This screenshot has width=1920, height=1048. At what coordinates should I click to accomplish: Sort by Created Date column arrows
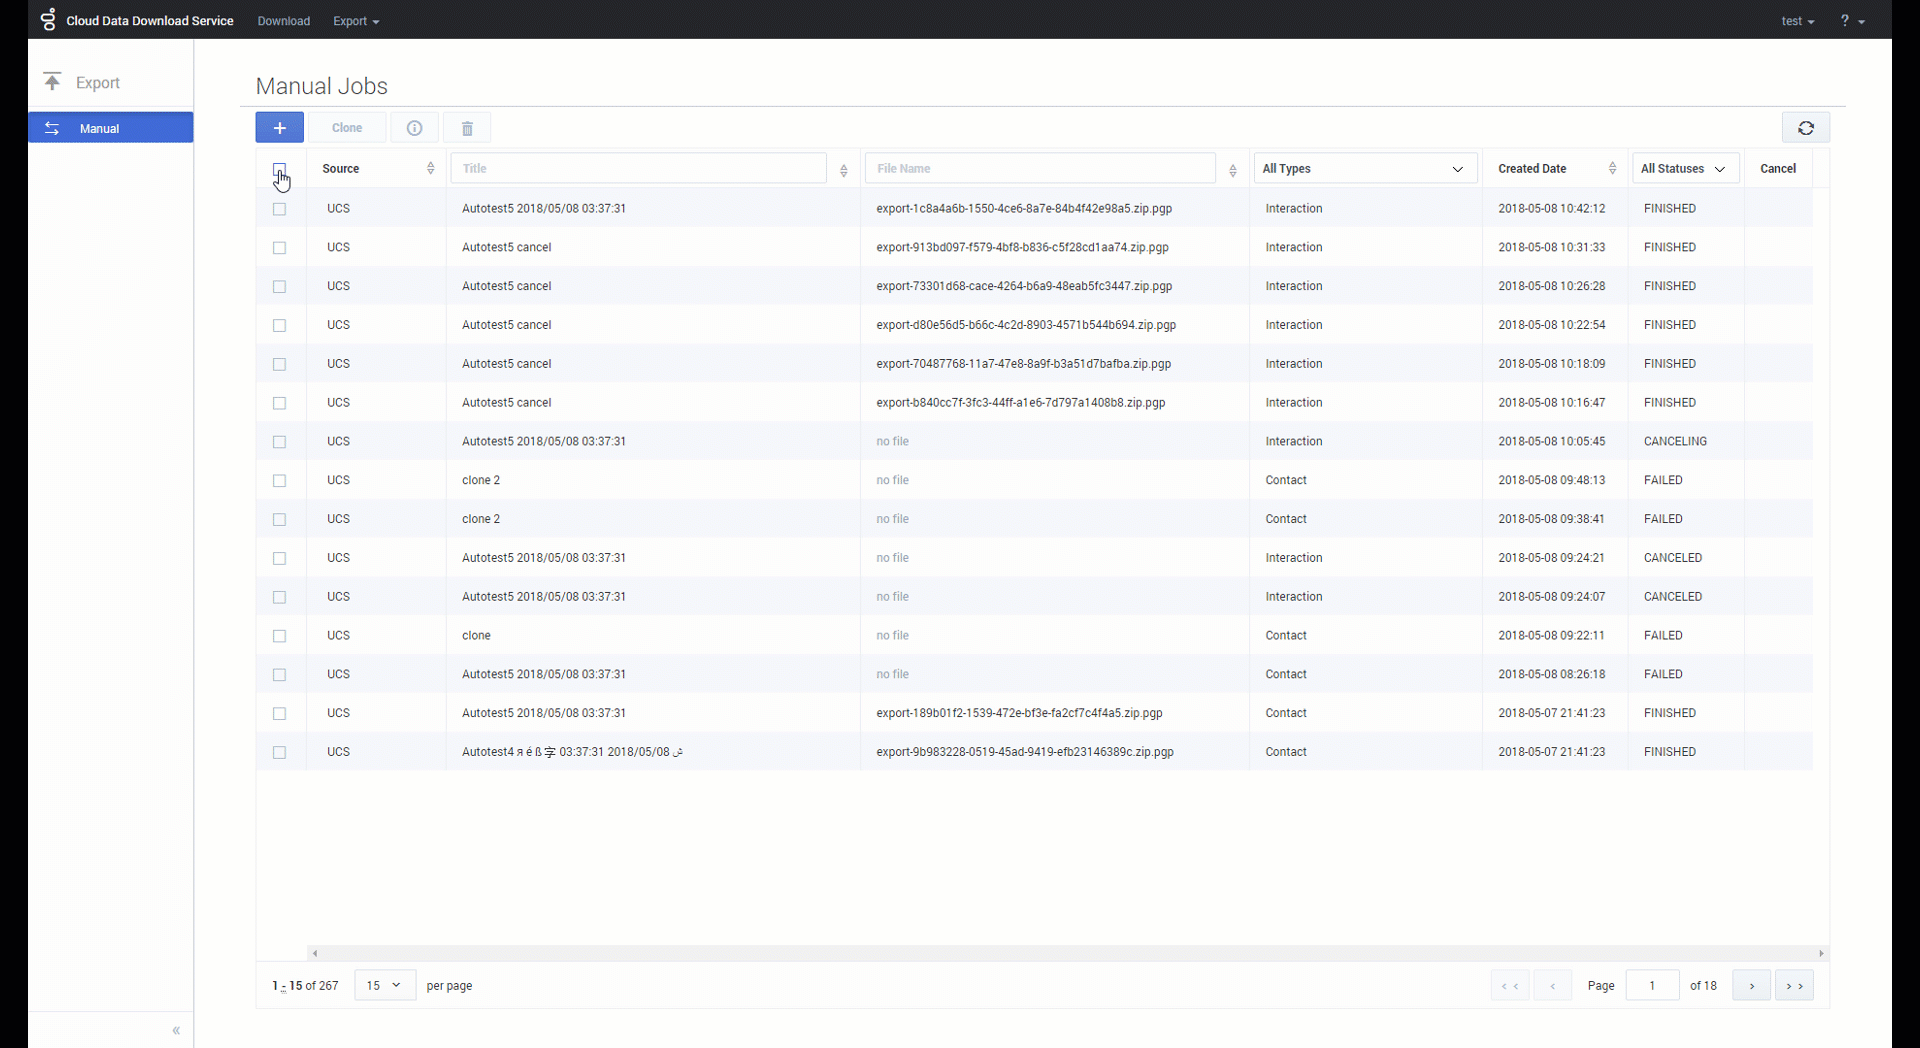pyautogui.click(x=1612, y=169)
